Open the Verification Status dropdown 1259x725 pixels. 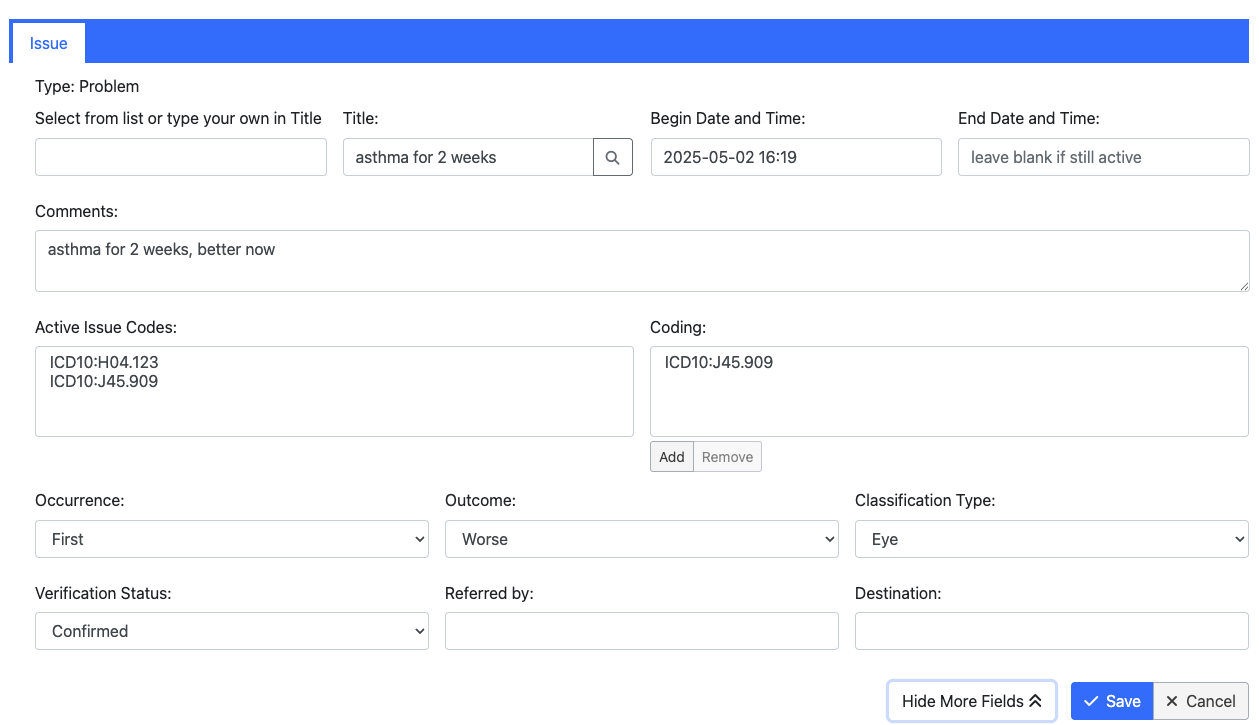[x=232, y=631]
